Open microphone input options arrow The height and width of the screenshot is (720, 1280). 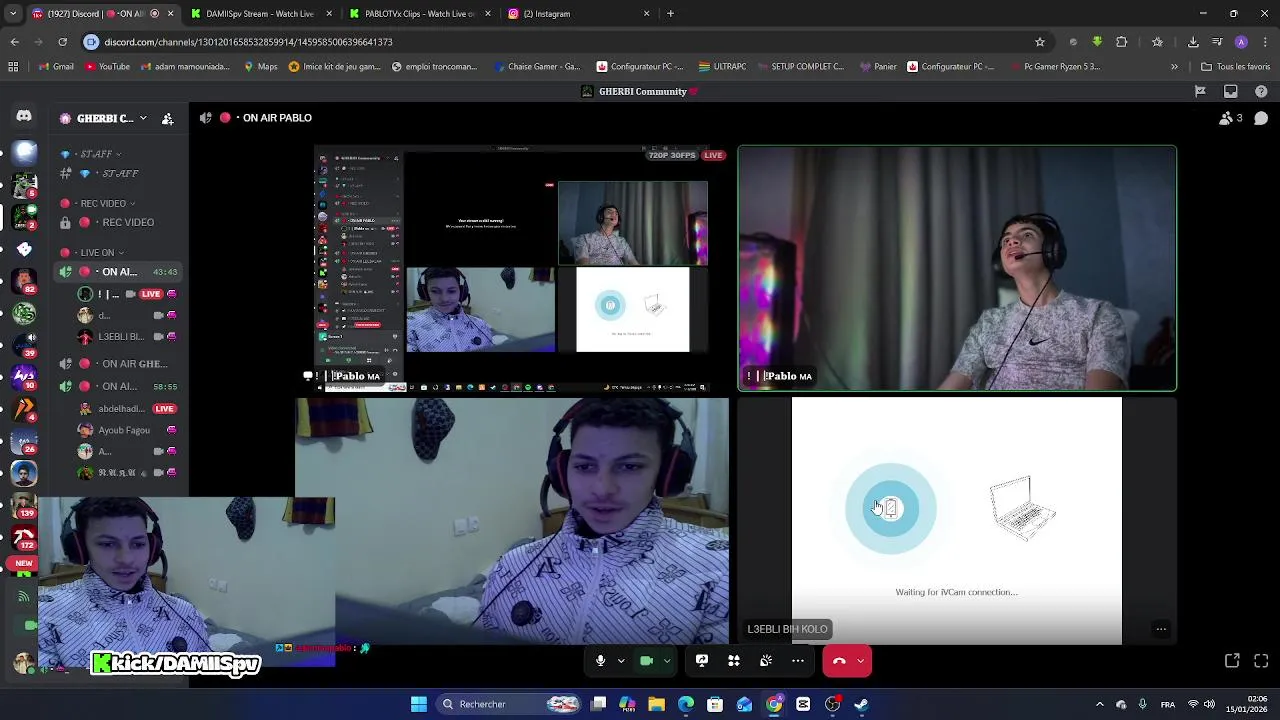pos(621,661)
